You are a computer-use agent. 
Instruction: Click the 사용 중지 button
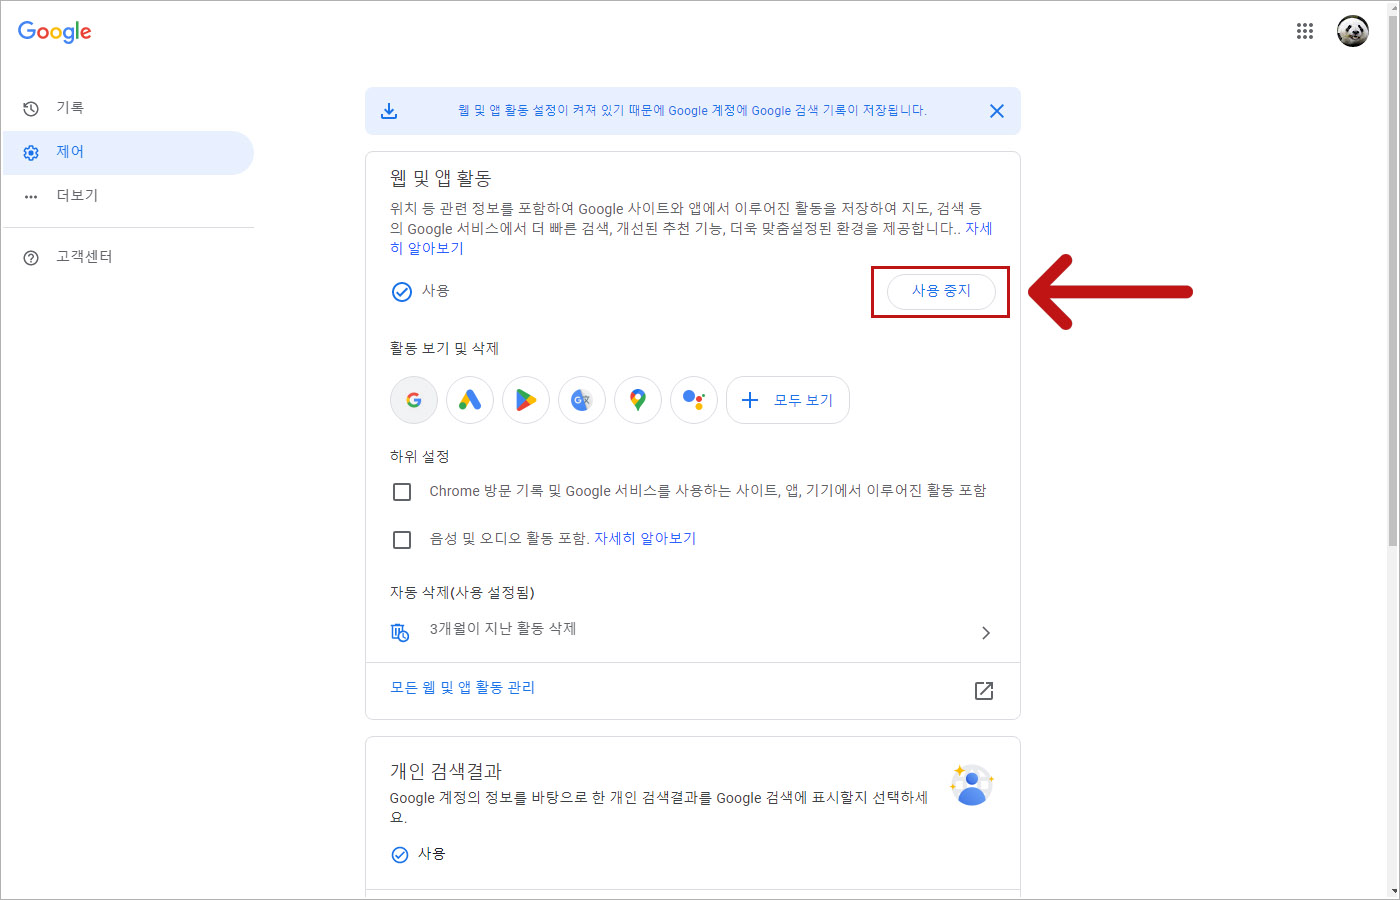[941, 291]
